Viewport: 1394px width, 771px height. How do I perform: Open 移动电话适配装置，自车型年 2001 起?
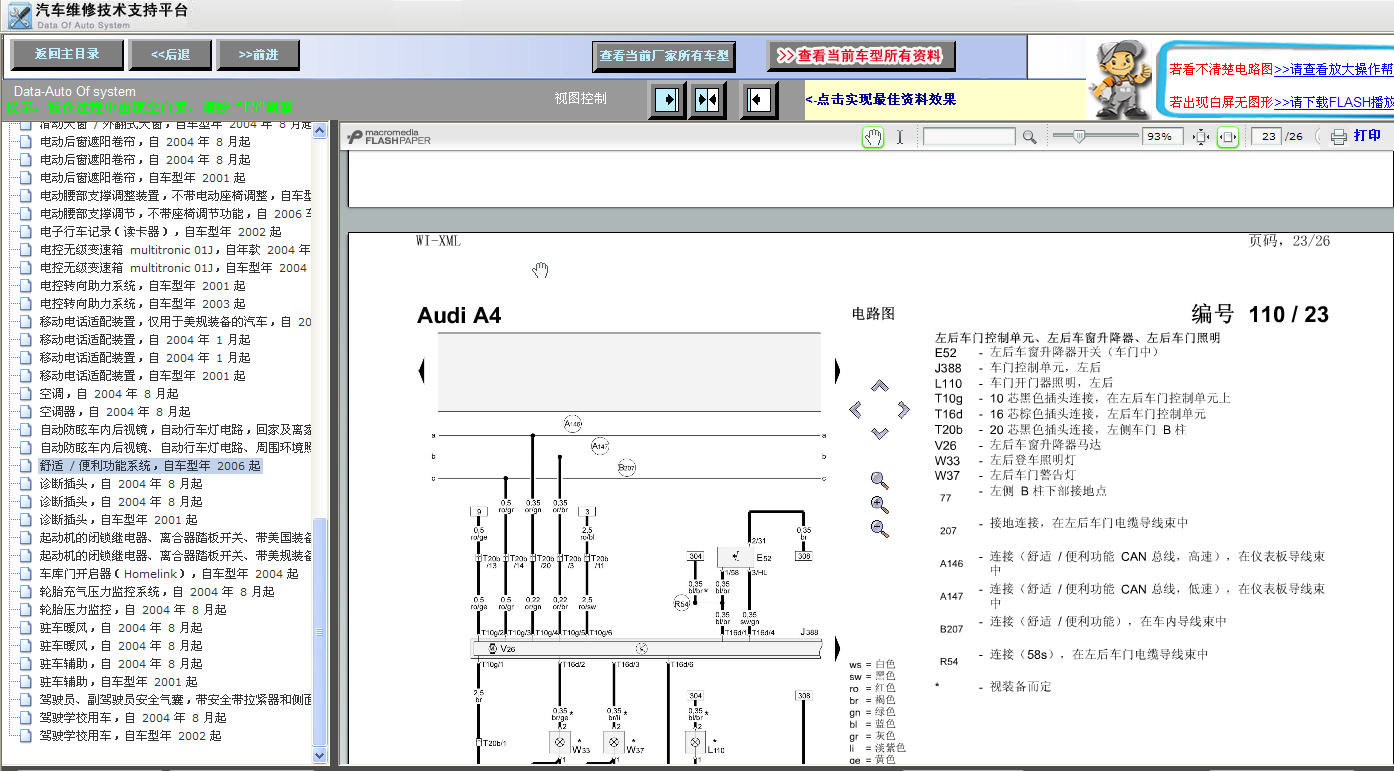(x=142, y=376)
